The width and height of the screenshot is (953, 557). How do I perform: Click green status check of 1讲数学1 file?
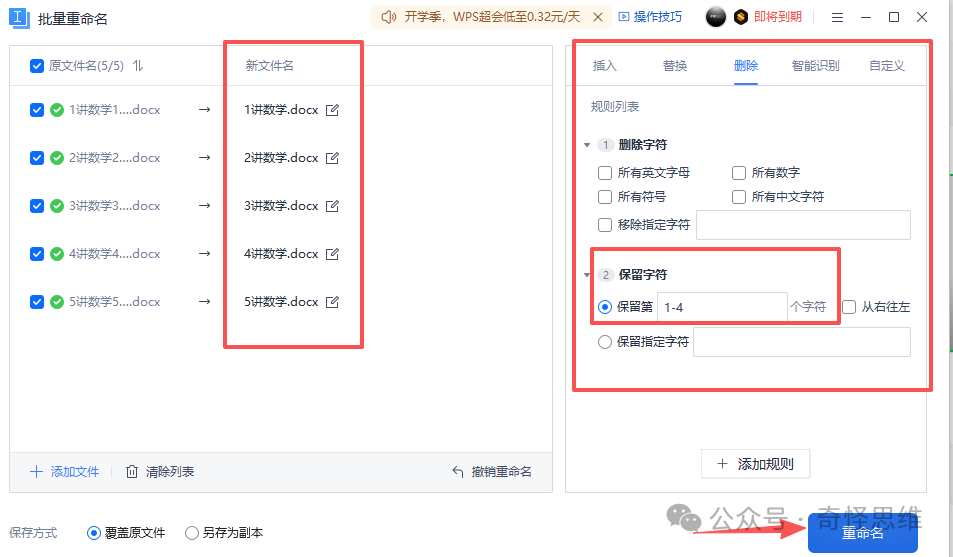pos(57,110)
